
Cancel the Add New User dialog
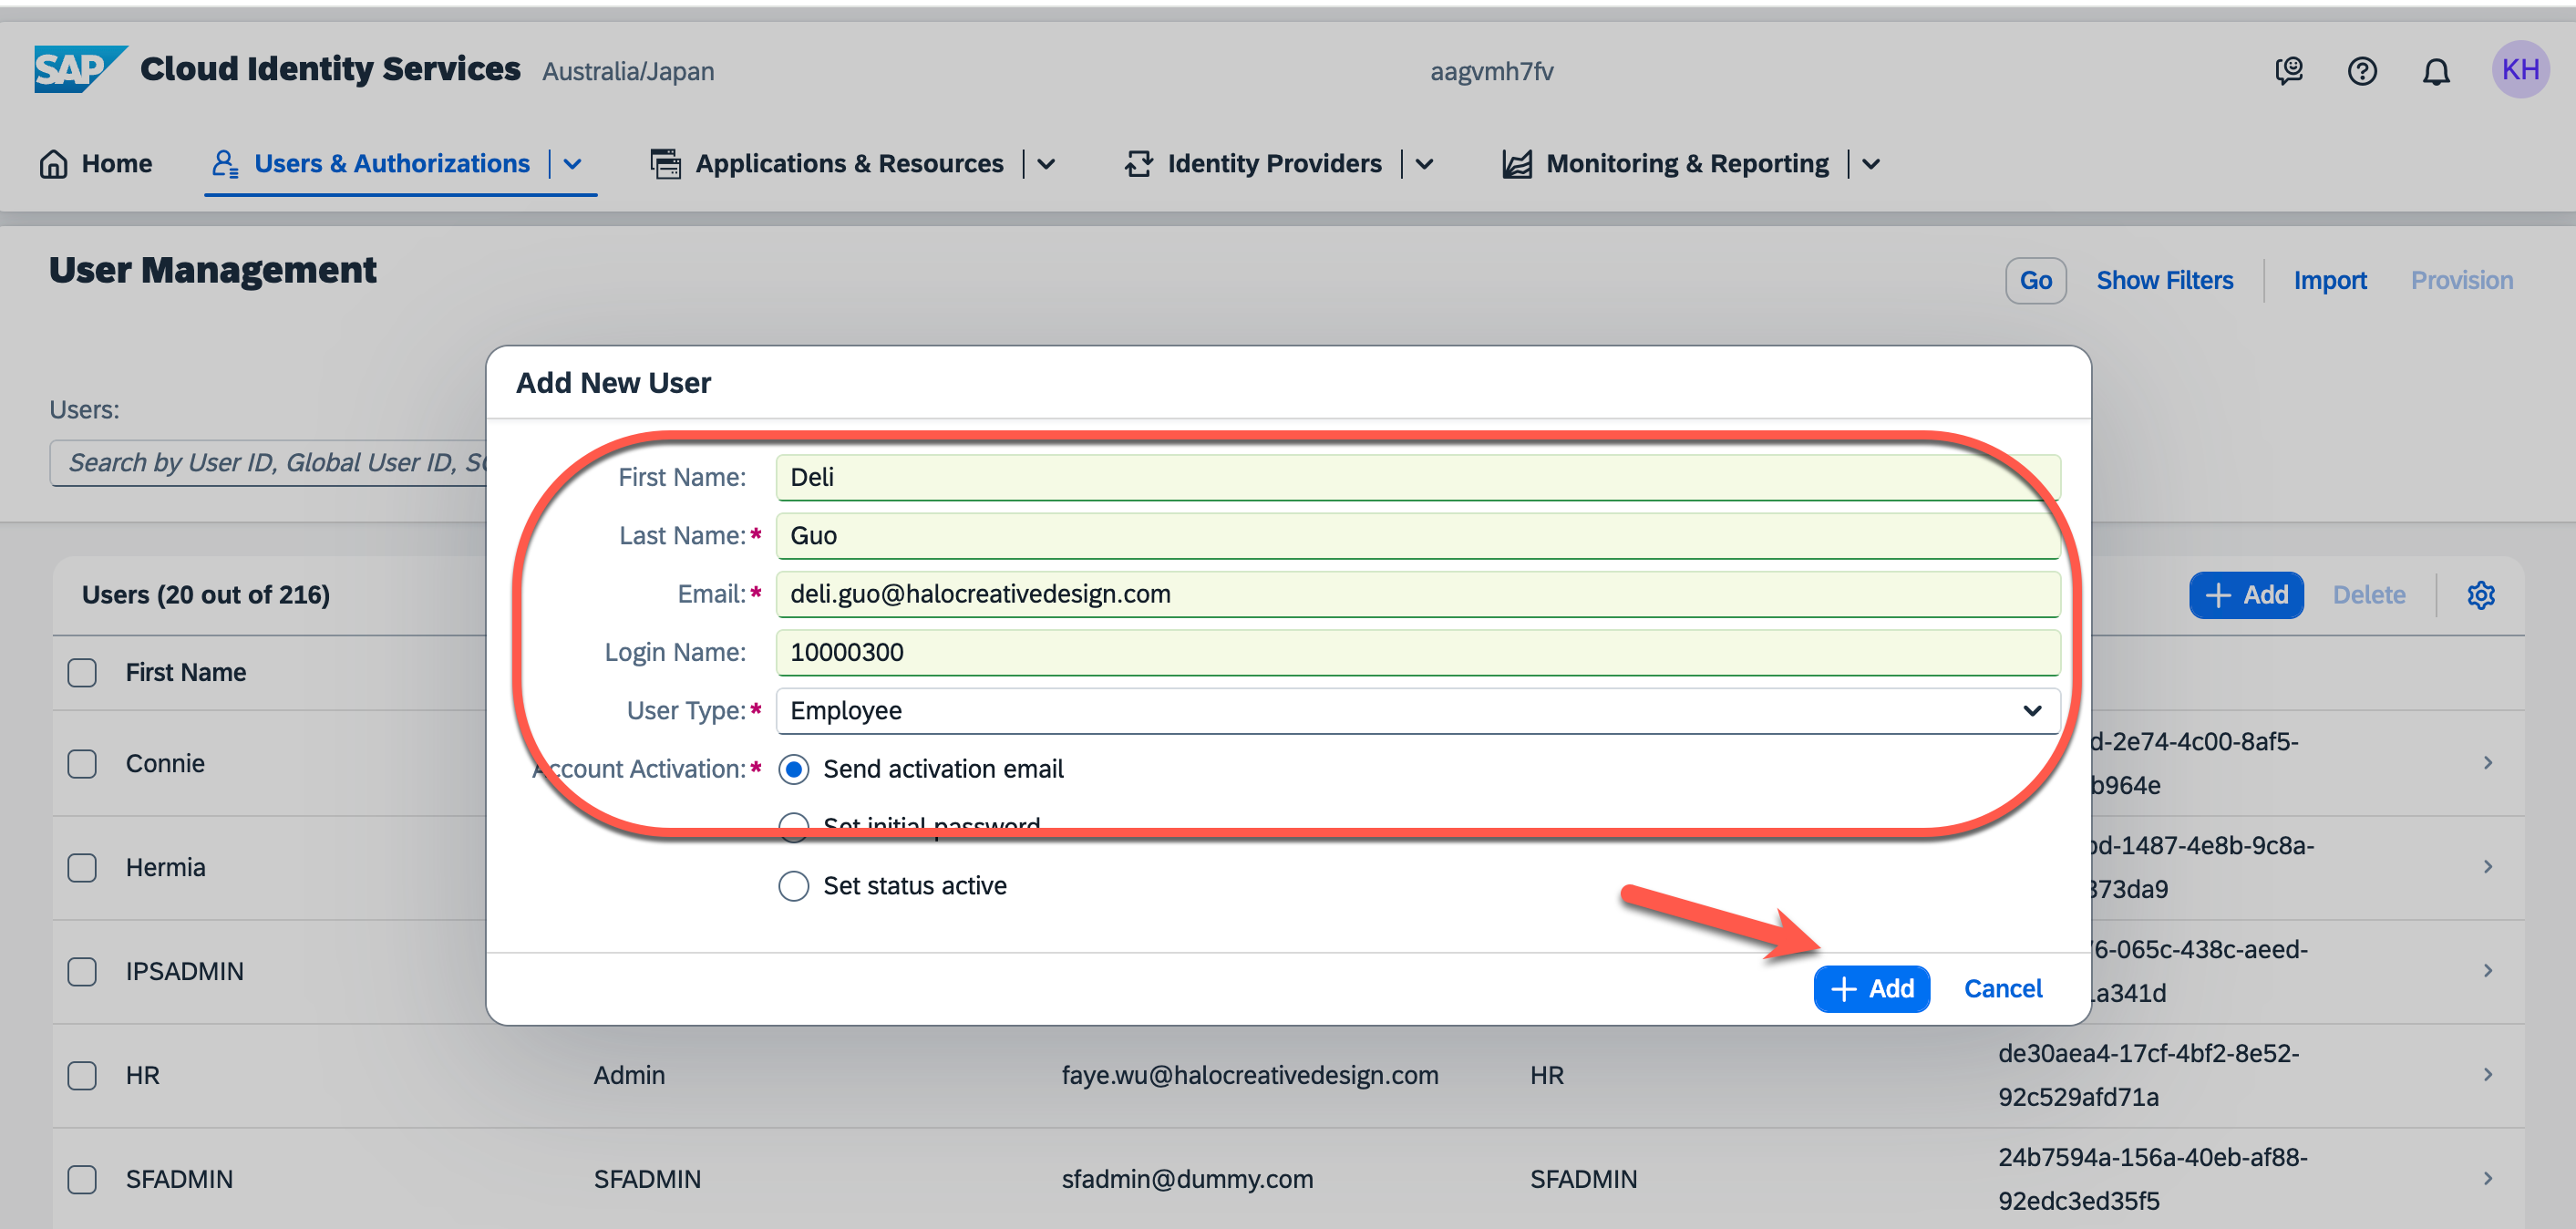point(2003,988)
